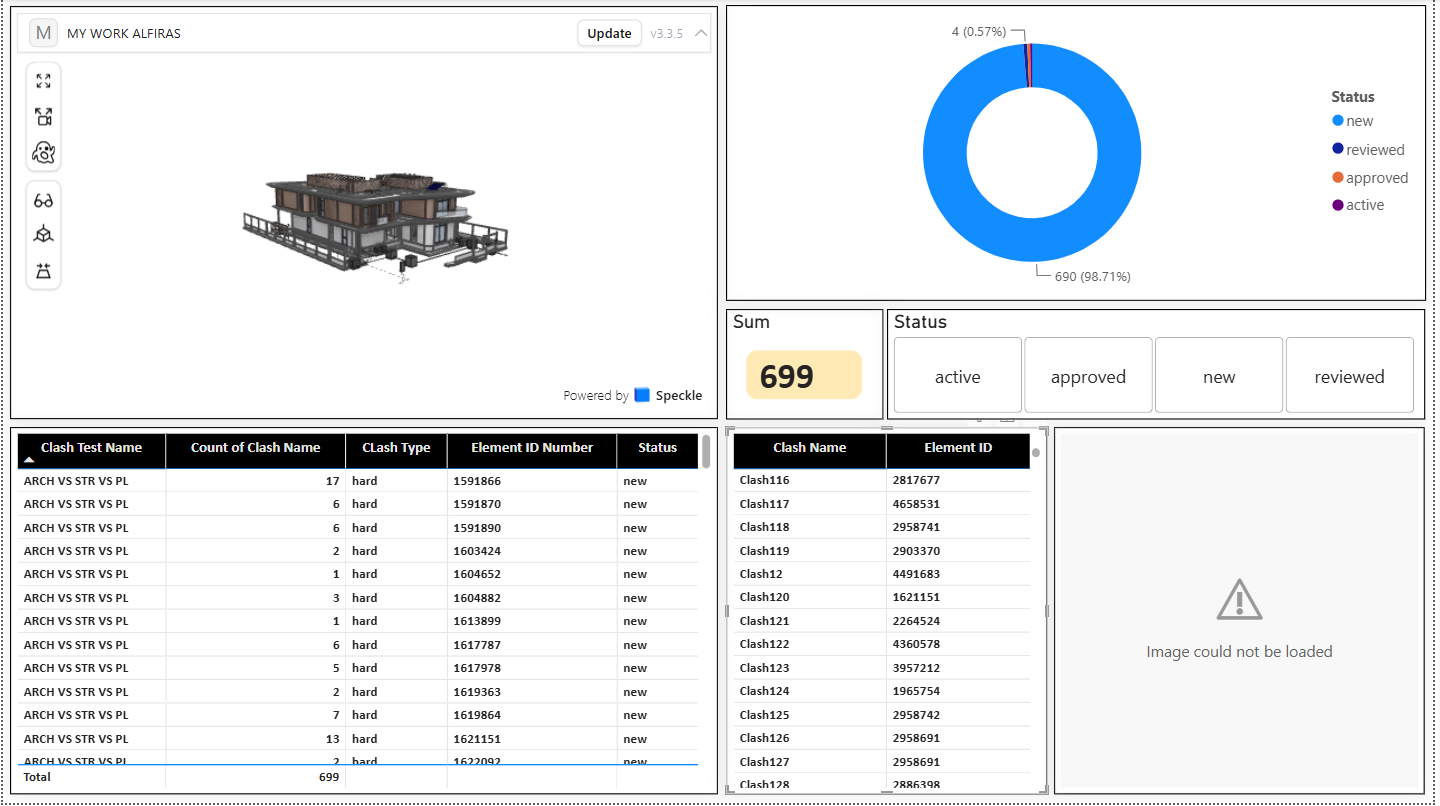Toggle the ghost mode icon

pos(43,153)
